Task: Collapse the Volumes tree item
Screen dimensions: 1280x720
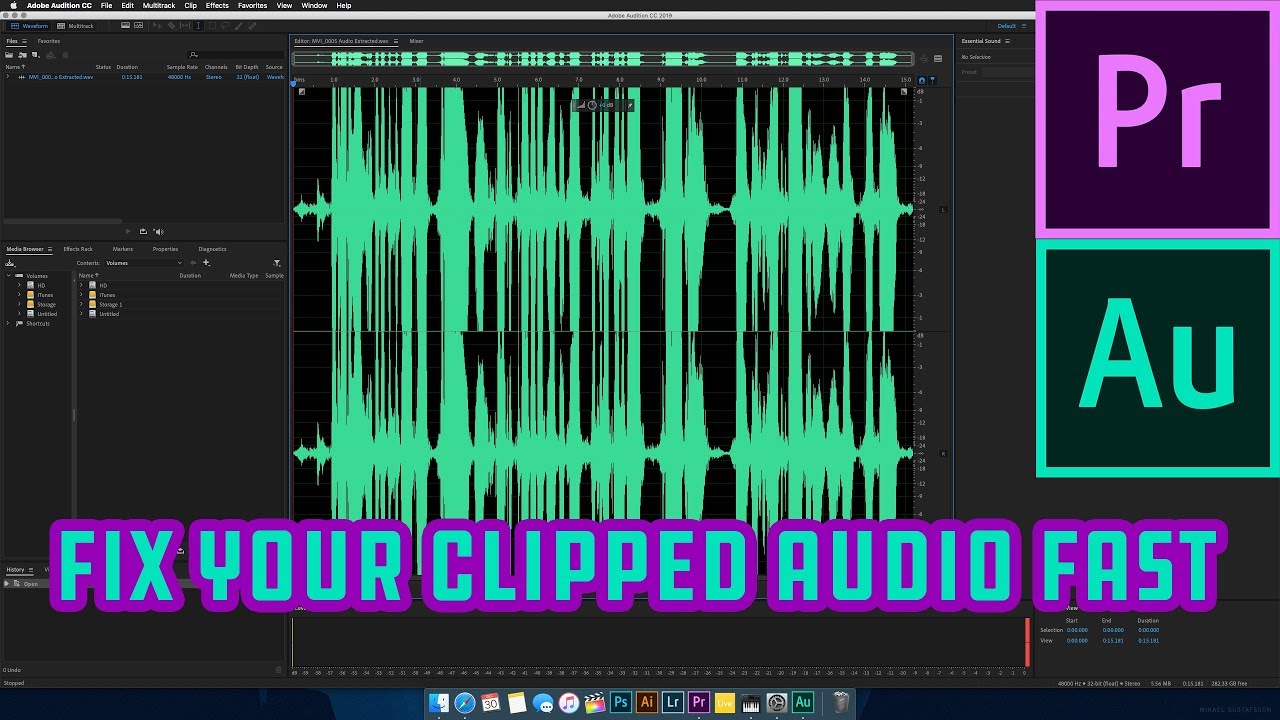Action: pyautogui.click(x=9, y=276)
